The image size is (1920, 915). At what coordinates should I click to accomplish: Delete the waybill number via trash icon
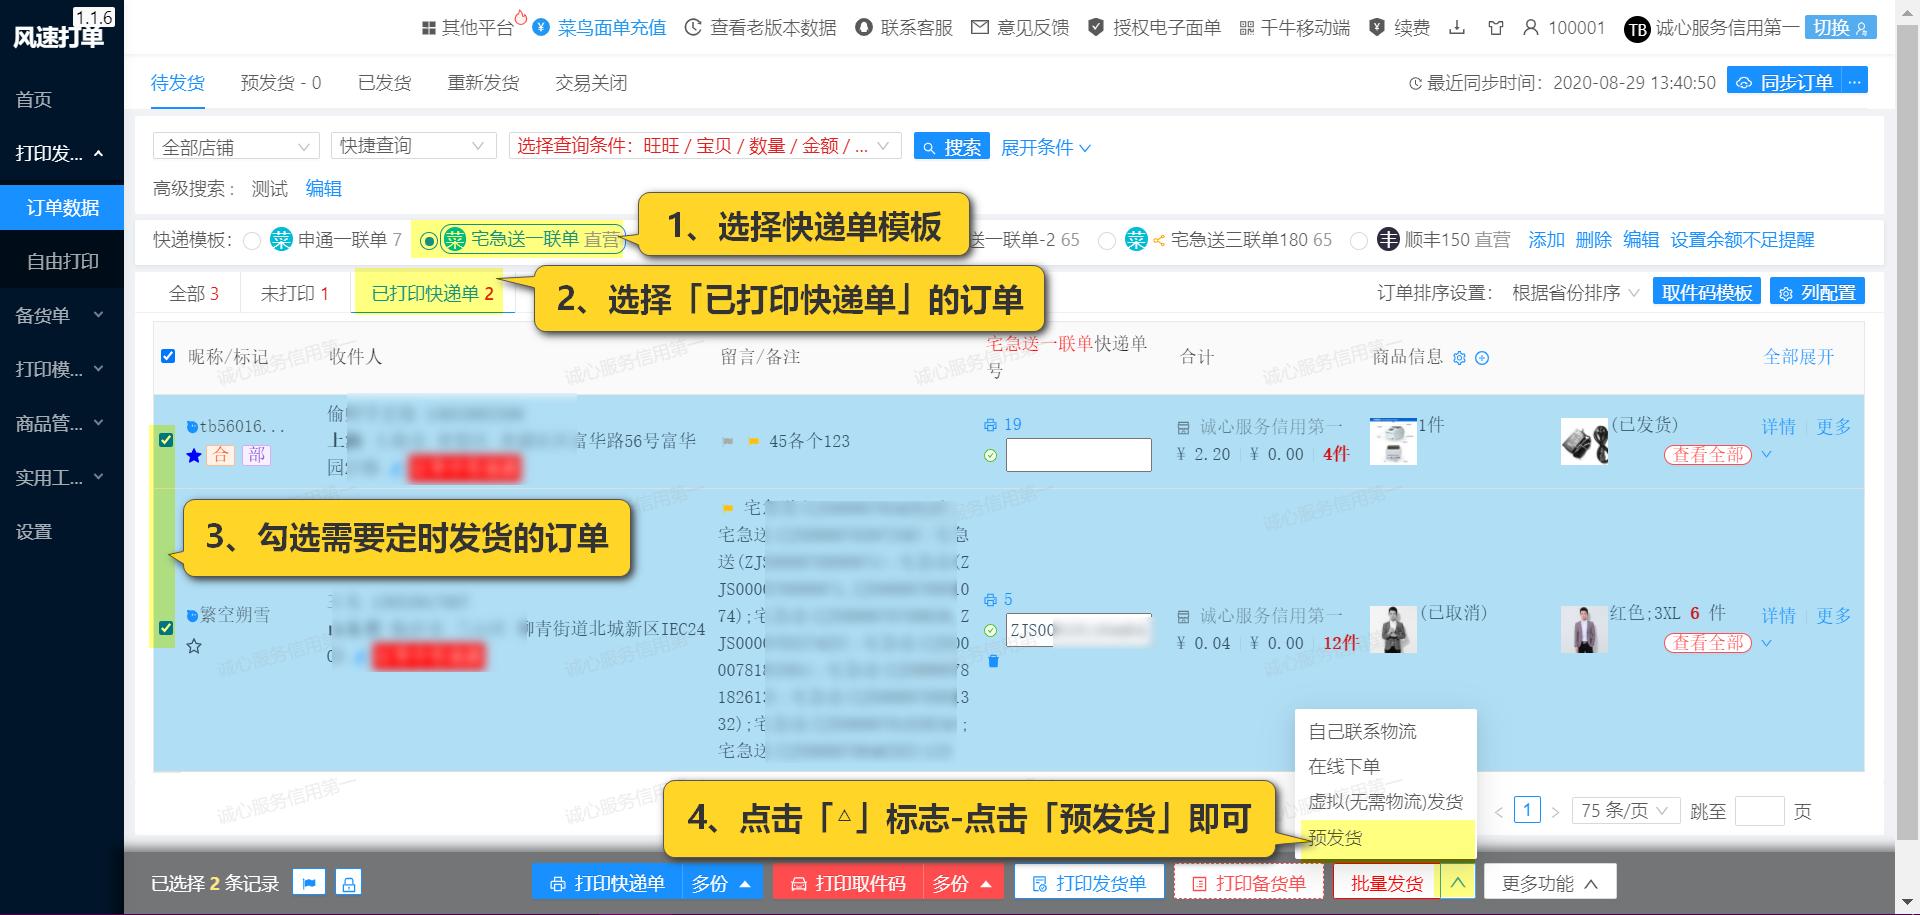click(991, 661)
